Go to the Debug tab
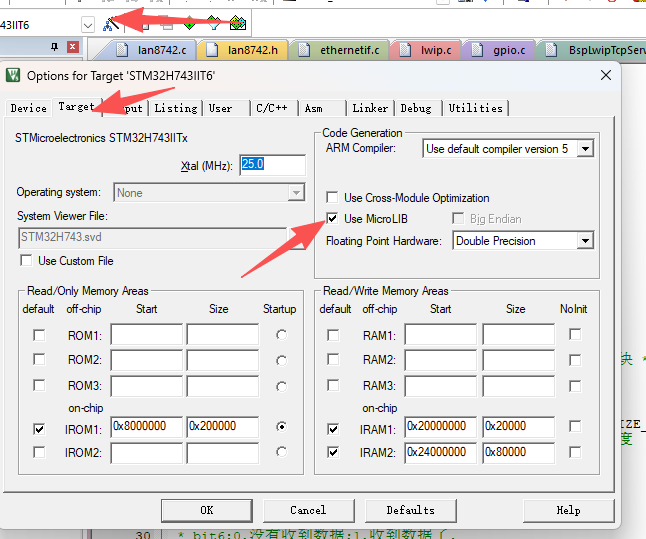646x539 pixels. (416, 108)
